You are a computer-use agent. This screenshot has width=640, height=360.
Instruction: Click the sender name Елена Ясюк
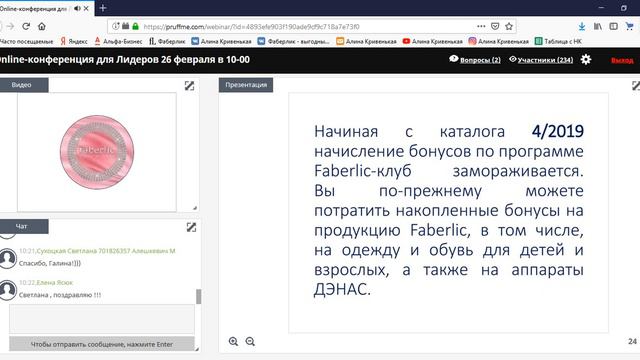point(54,282)
